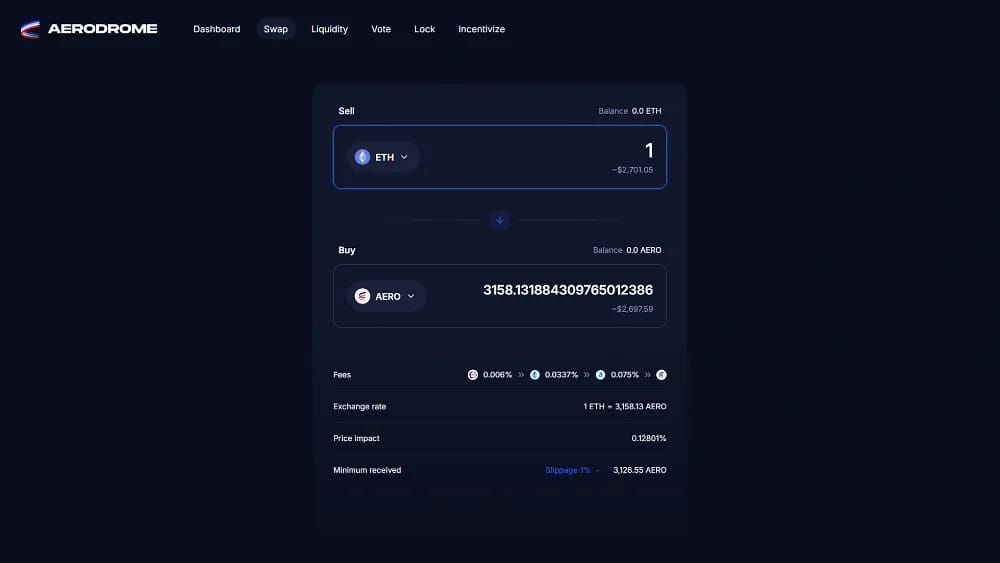Open the Slippage 1% setting
The height and width of the screenshot is (563, 1000).
click(572, 471)
